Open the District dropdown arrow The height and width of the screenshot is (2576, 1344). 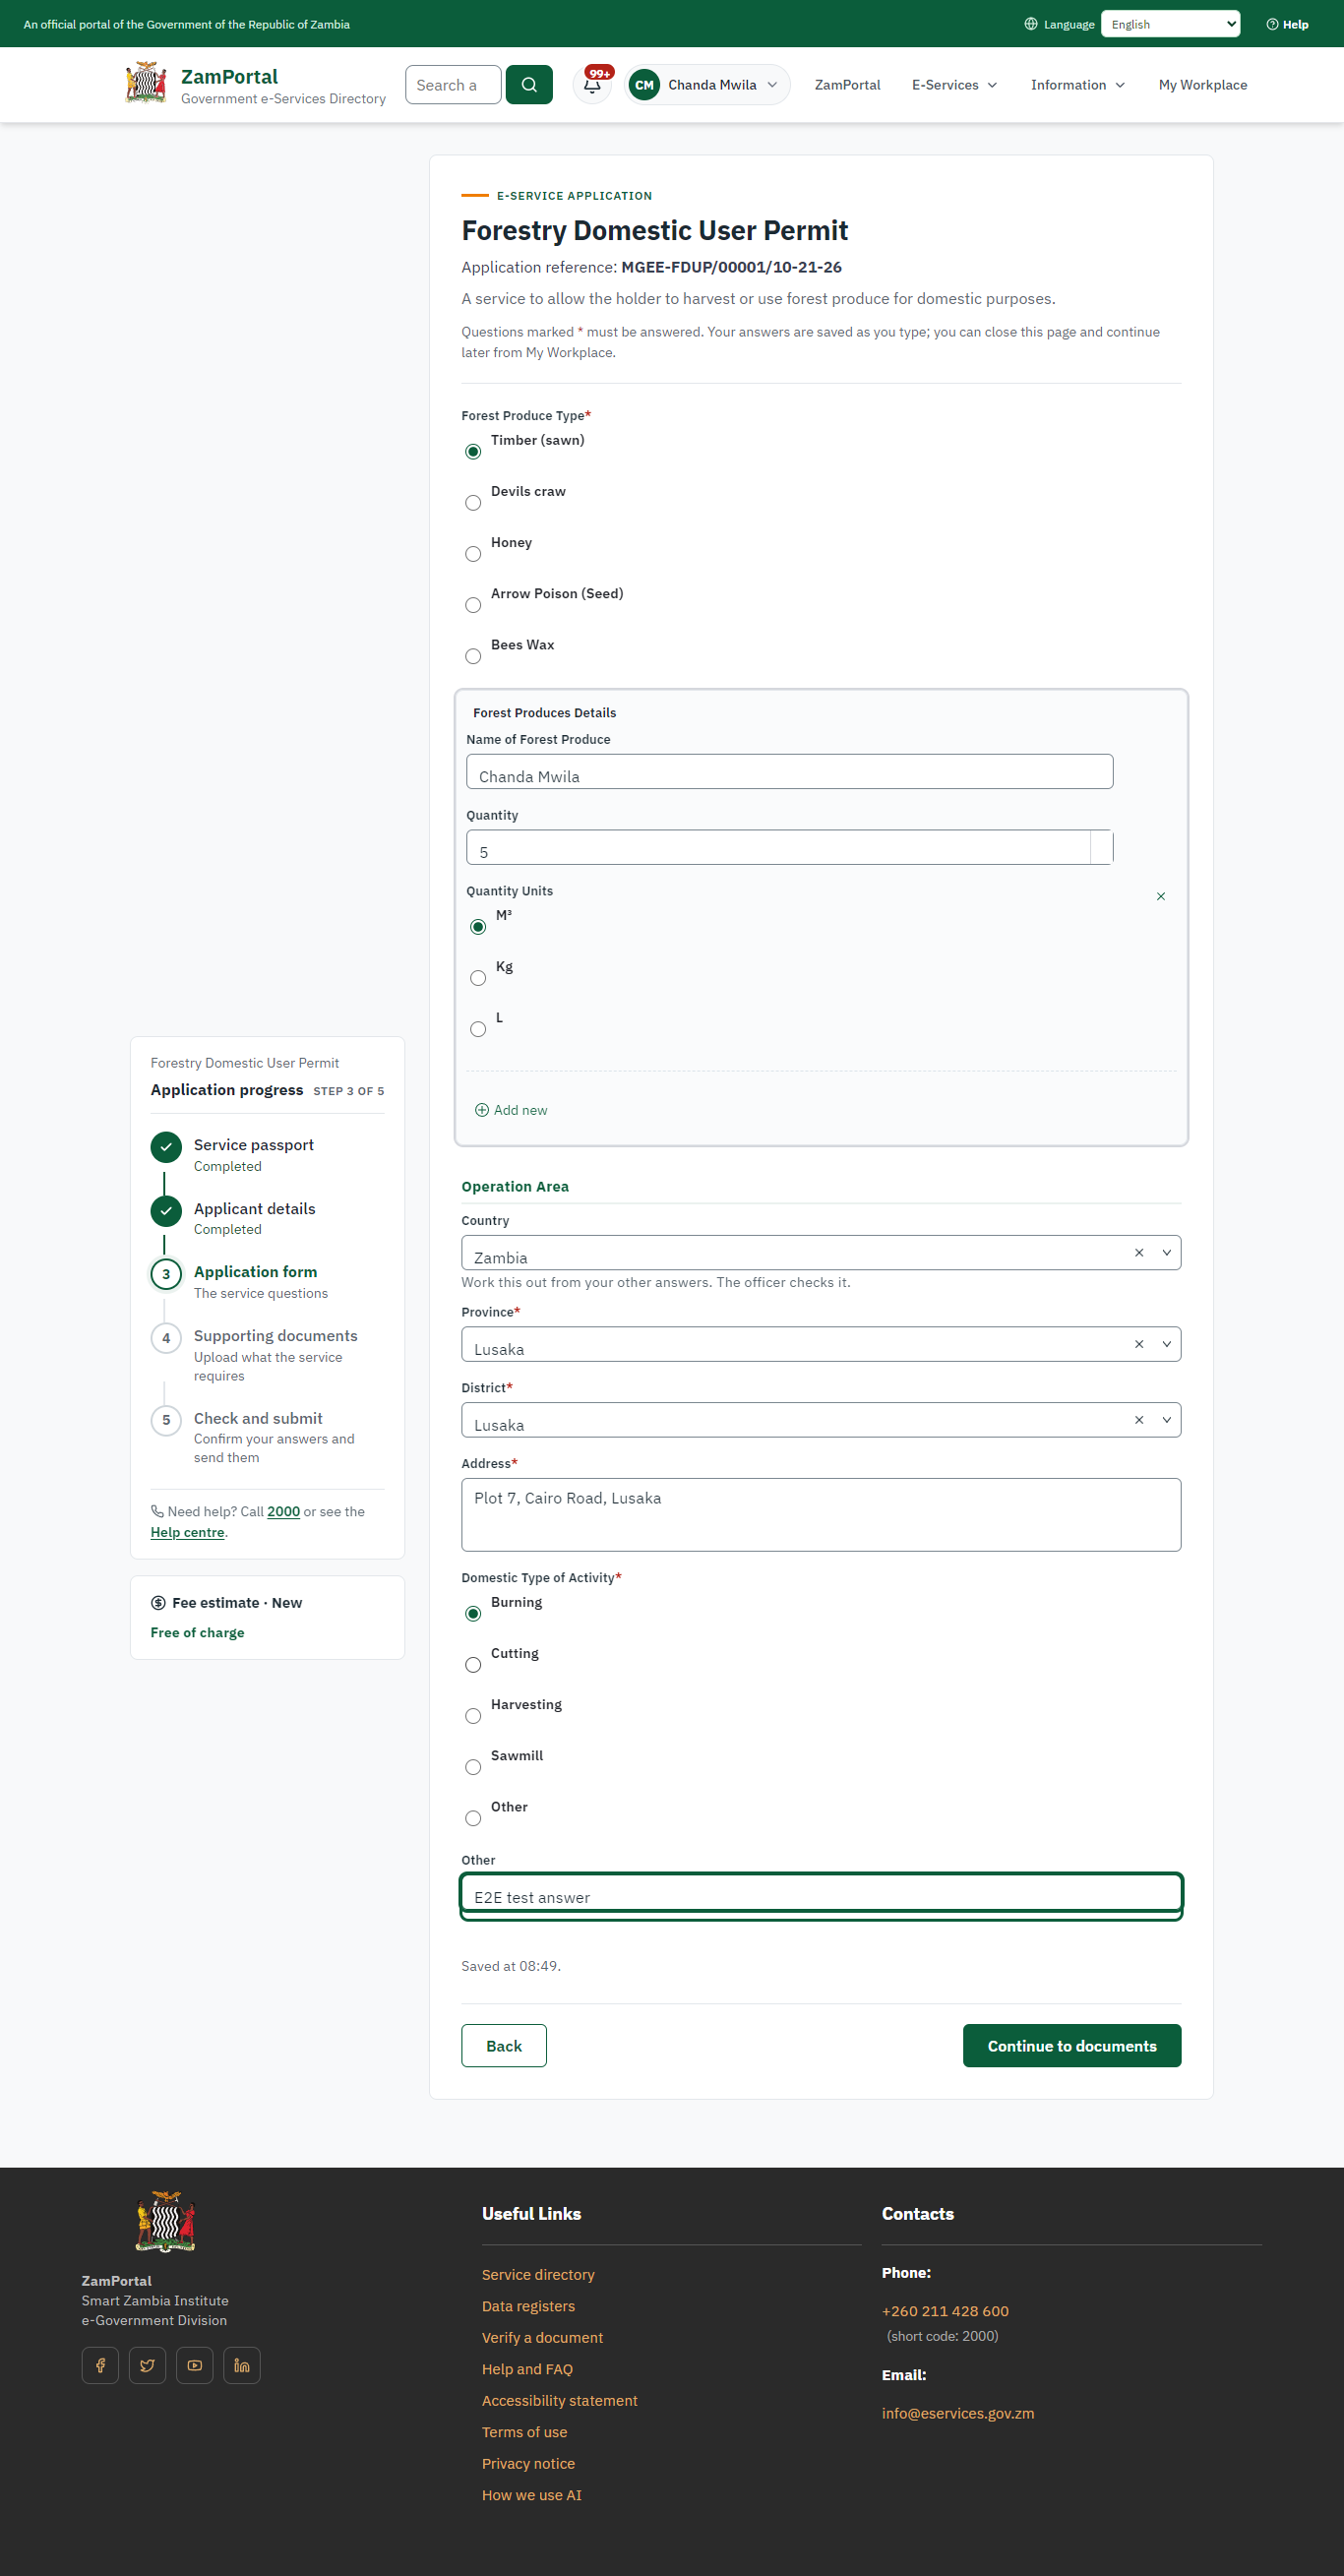click(1166, 1420)
